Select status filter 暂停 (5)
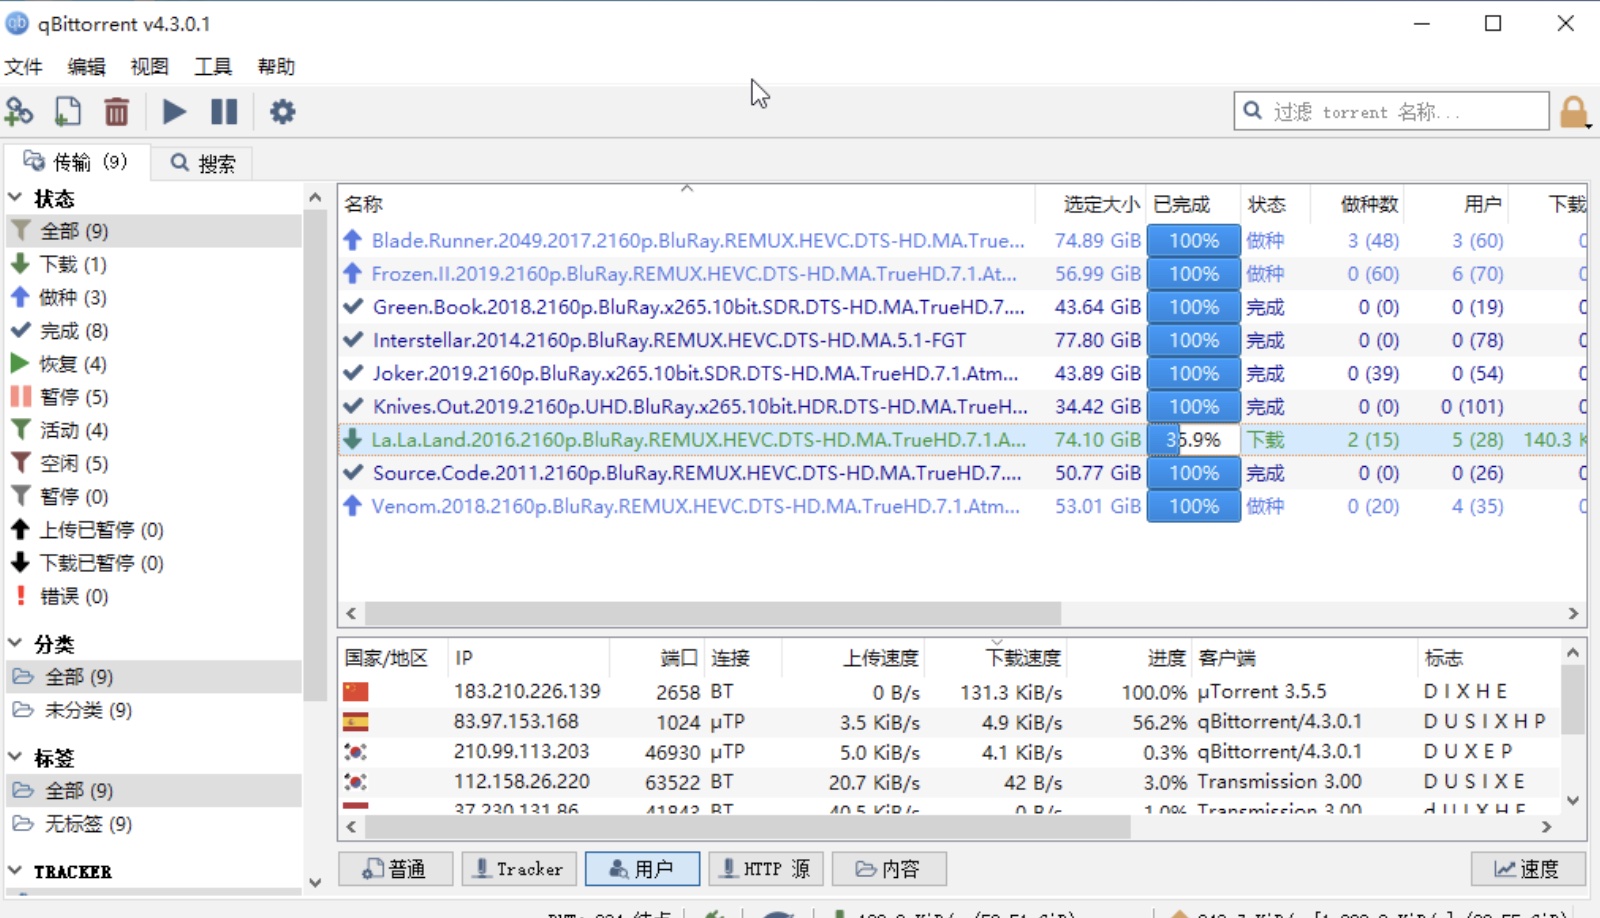 click(x=154, y=397)
